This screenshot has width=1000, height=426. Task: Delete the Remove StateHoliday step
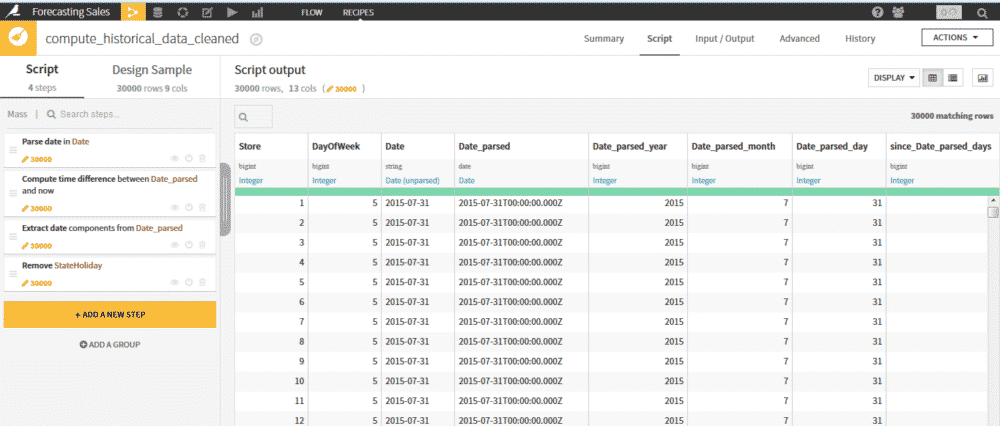point(202,283)
